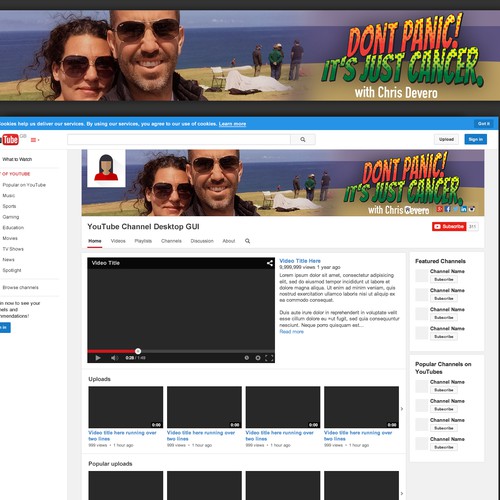Click the progress bar scrubber handle

138,351
